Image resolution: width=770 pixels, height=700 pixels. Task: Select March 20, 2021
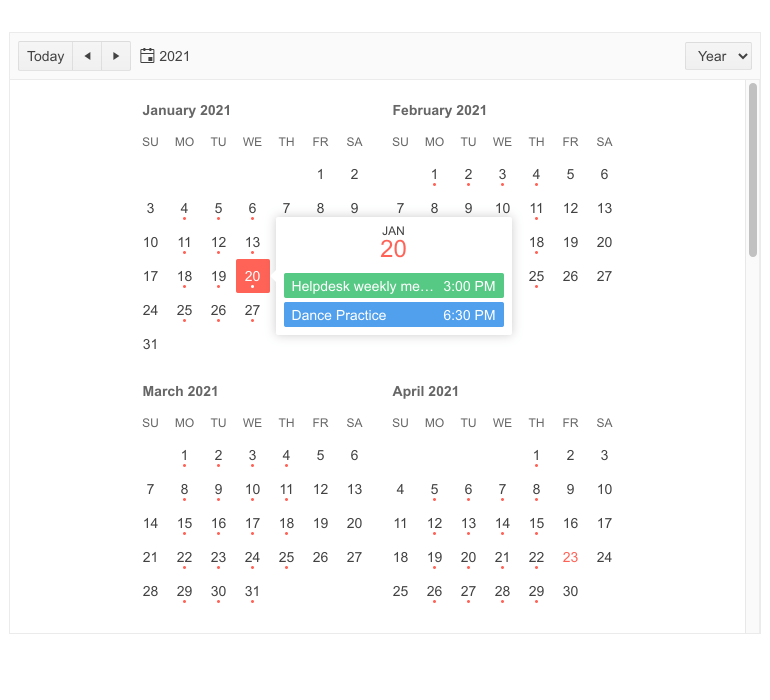(x=355, y=523)
